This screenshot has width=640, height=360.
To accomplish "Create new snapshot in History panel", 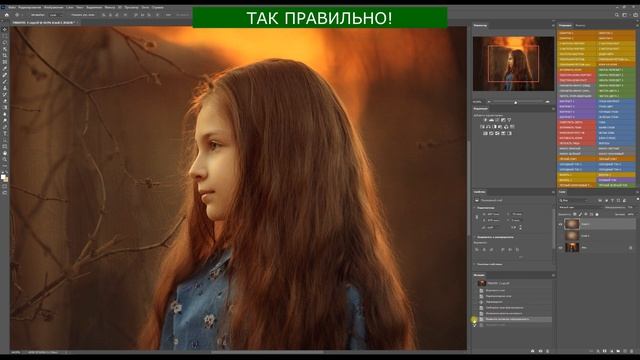I will 540,351.
